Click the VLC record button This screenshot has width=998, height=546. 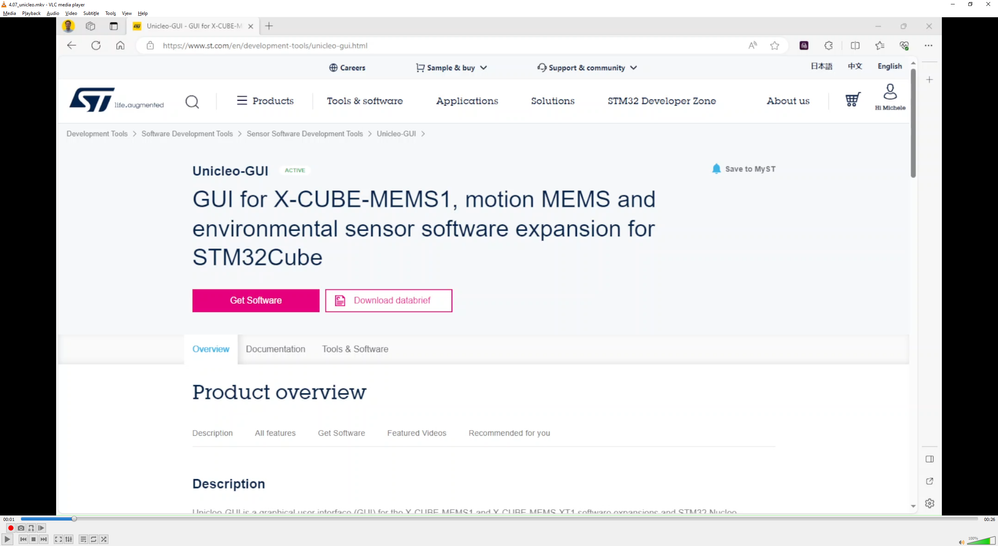coord(11,528)
